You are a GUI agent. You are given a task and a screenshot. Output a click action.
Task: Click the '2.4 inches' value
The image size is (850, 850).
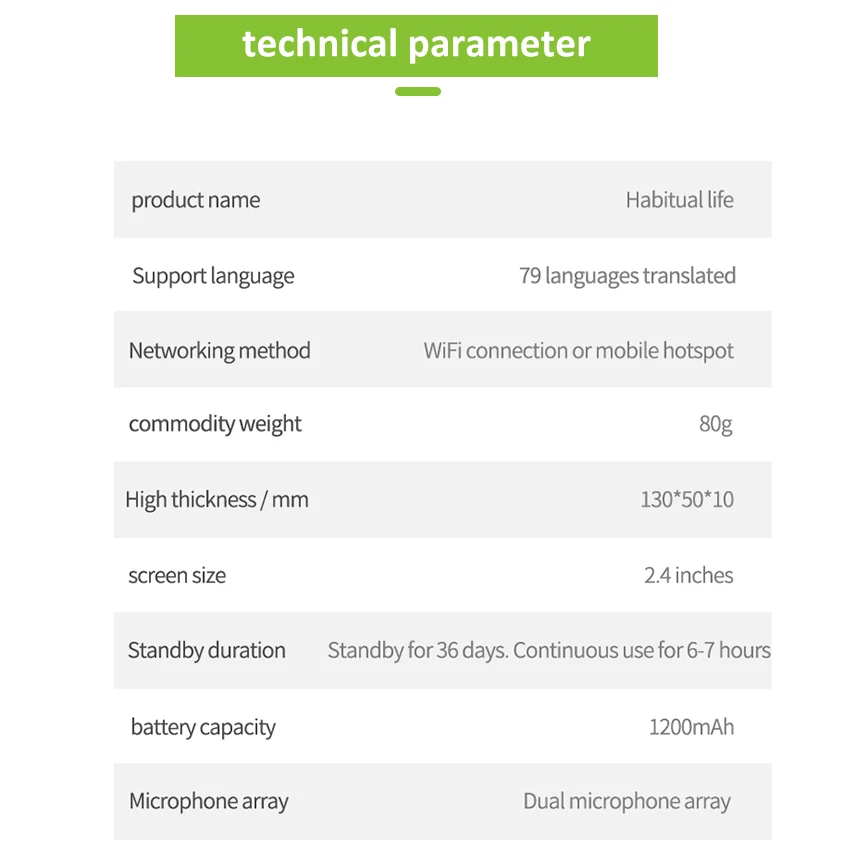pos(688,575)
